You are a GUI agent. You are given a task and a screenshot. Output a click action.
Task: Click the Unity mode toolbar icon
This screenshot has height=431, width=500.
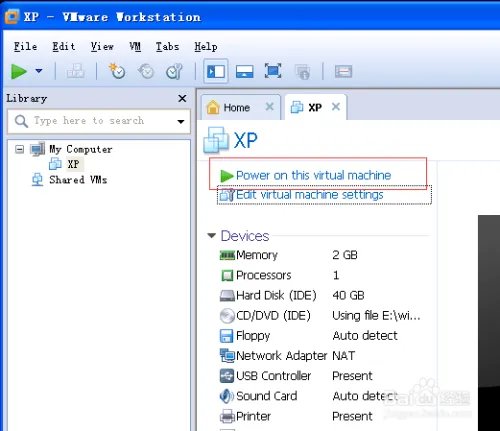coord(302,71)
